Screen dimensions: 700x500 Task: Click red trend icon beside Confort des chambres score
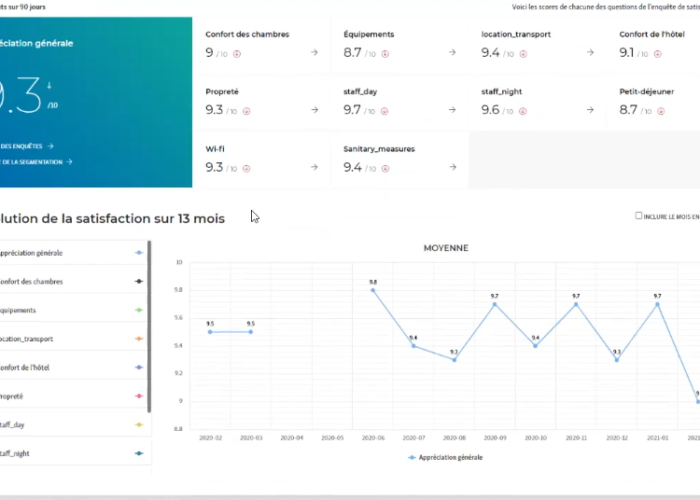pos(237,54)
